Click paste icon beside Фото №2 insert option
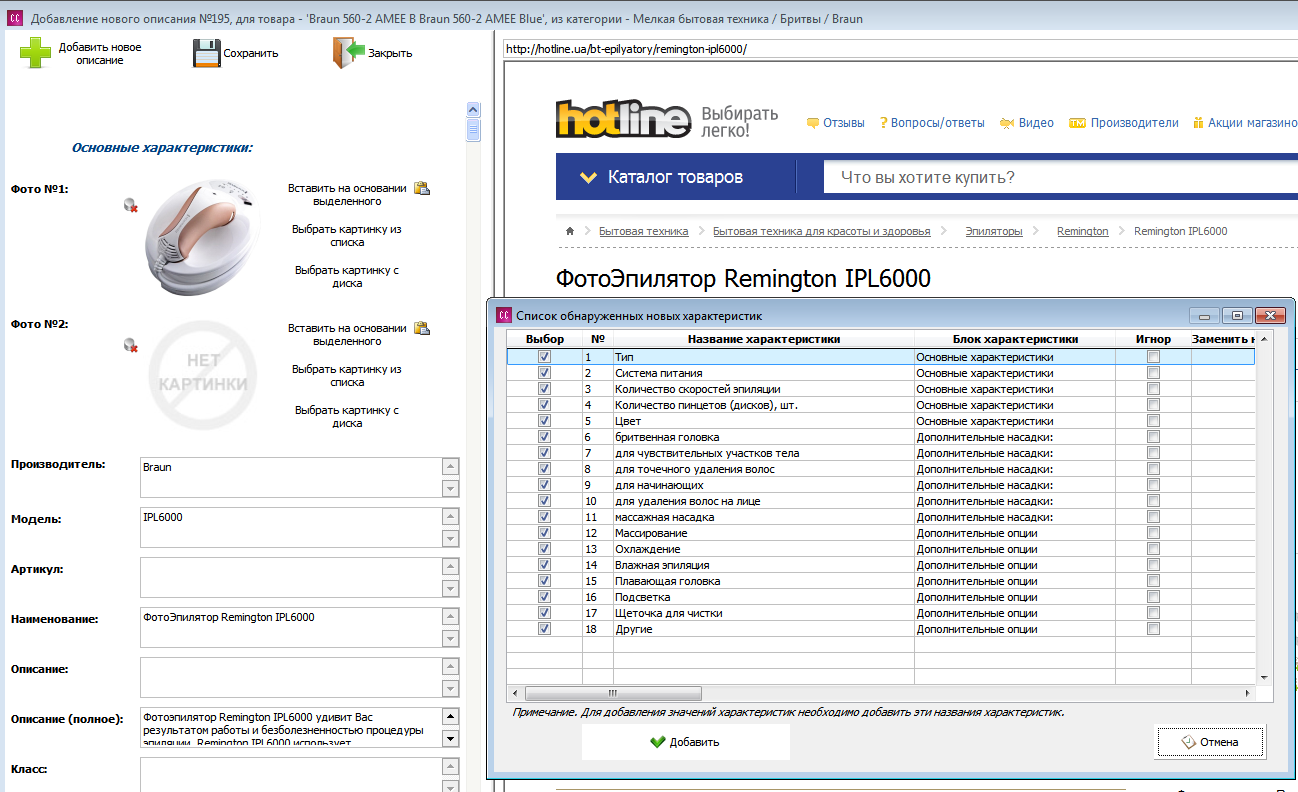Image resolution: width=1298 pixels, height=792 pixels. click(x=422, y=328)
